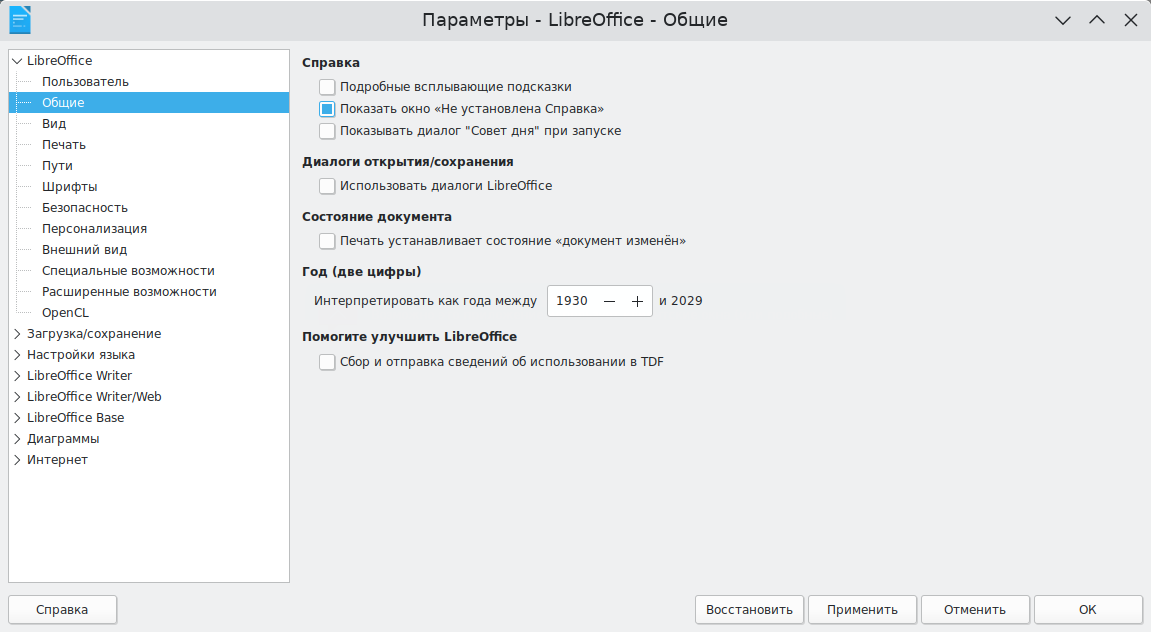This screenshot has height=632, width=1151.
Task: Open the «Безопасность» settings page
Action: 84,208
